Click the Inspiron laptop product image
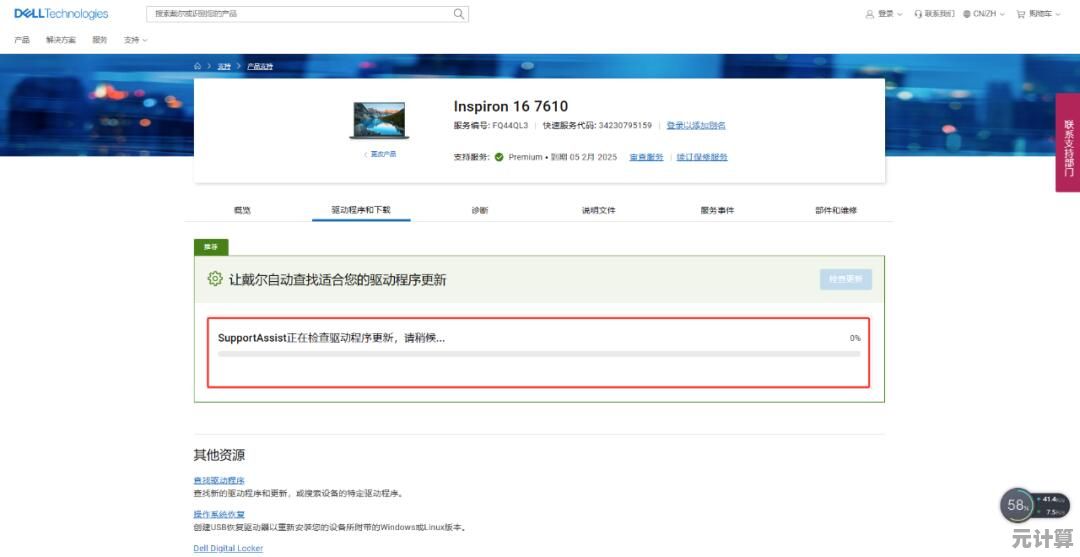 pos(379,120)
